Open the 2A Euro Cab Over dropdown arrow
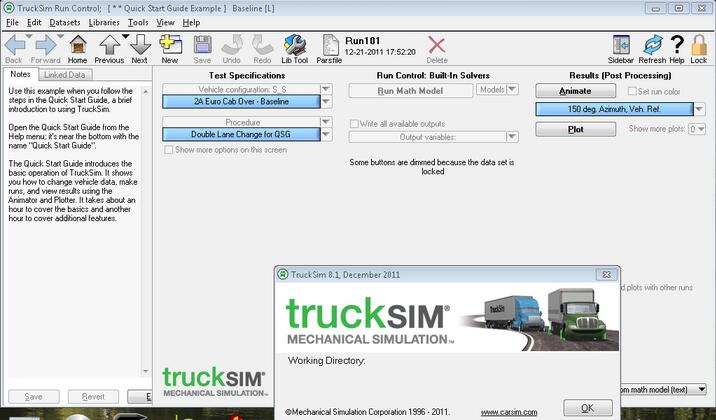Screen dimensions: 716x420 (326, 101)
